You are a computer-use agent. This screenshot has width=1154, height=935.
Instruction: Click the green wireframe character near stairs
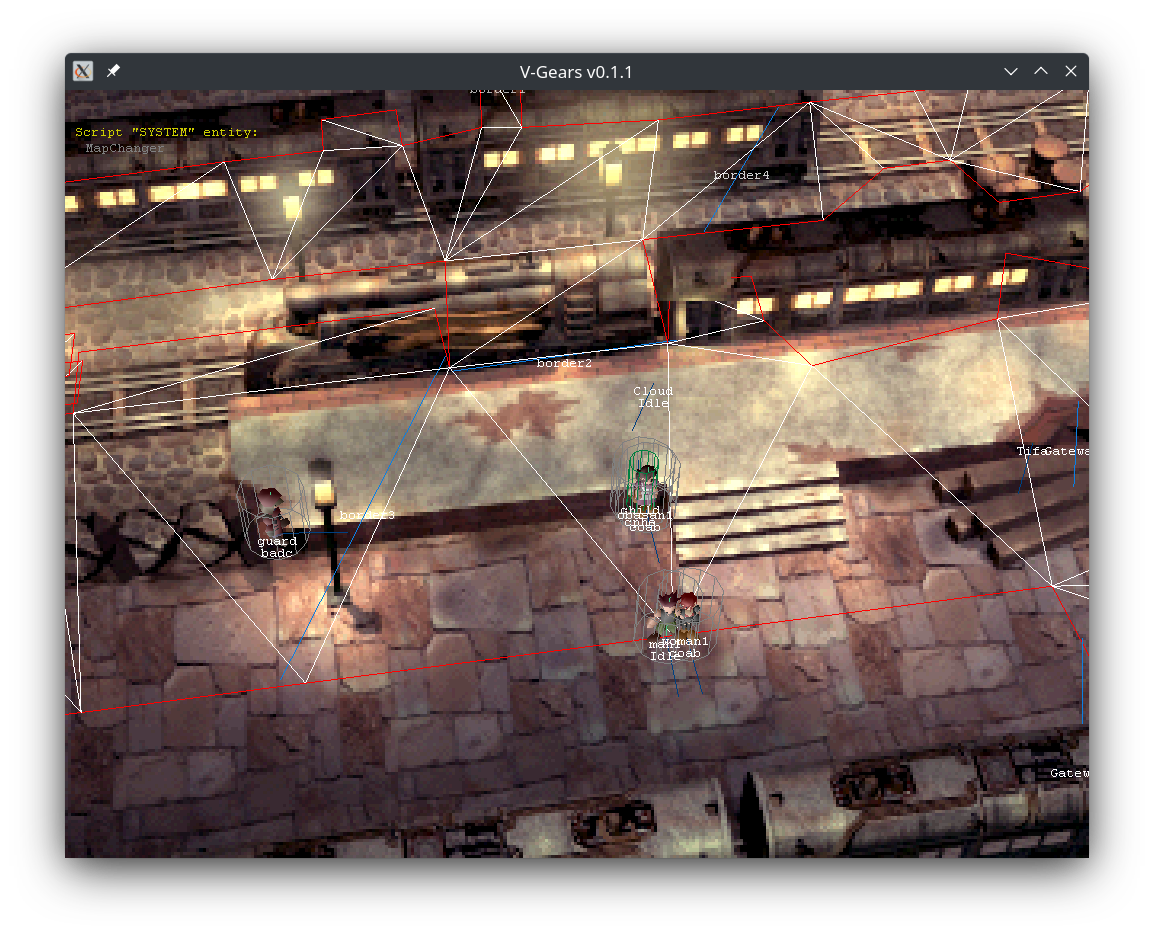[644, 478]
